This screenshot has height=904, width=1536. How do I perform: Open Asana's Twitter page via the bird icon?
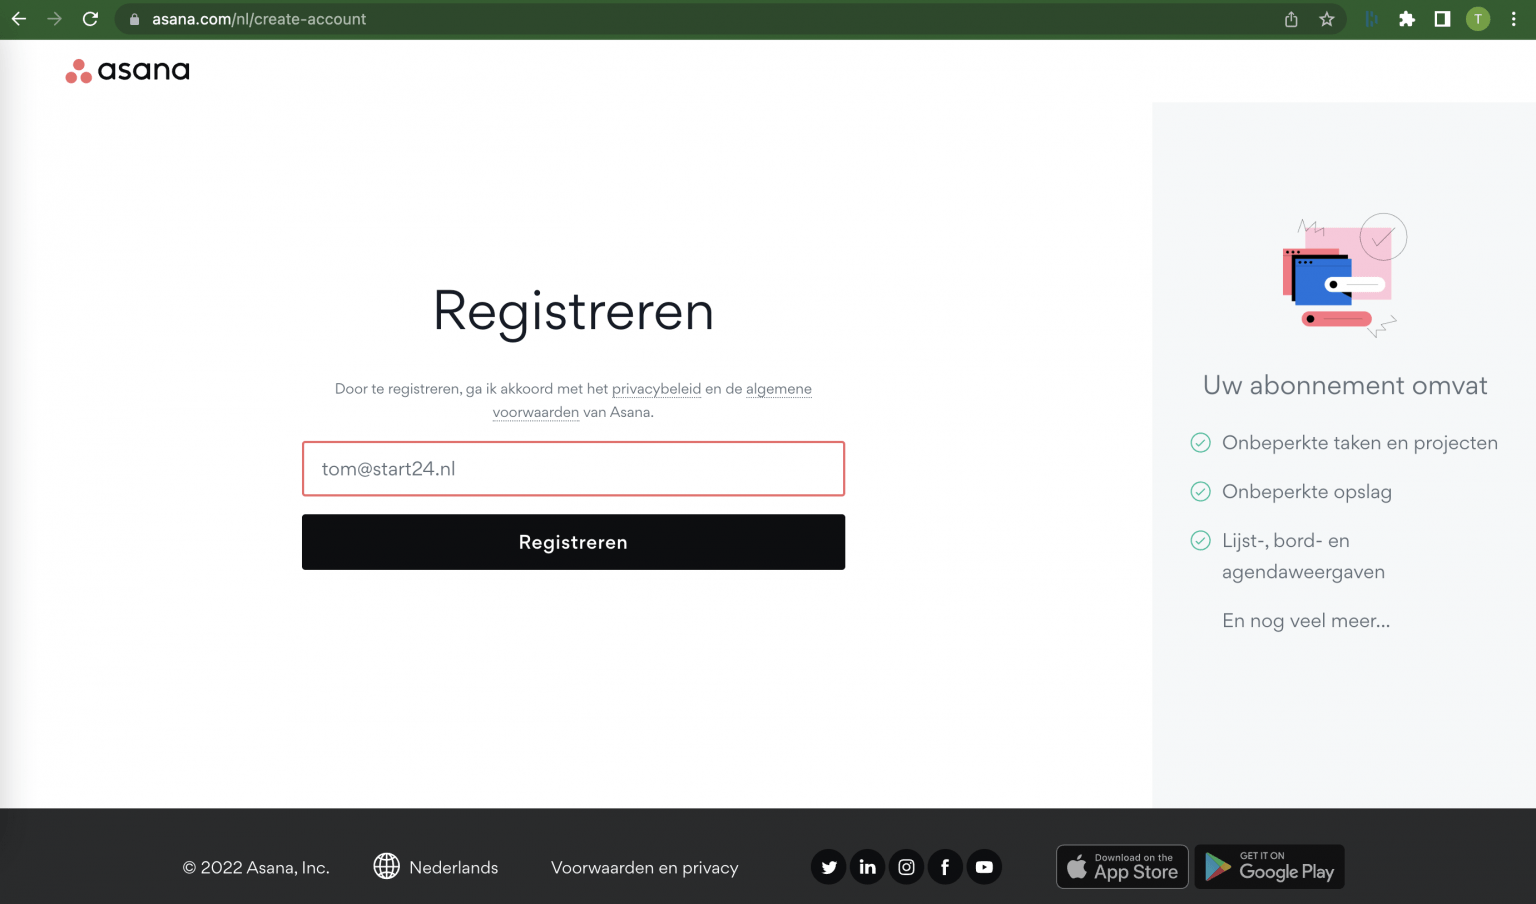(x=828, y=867)
